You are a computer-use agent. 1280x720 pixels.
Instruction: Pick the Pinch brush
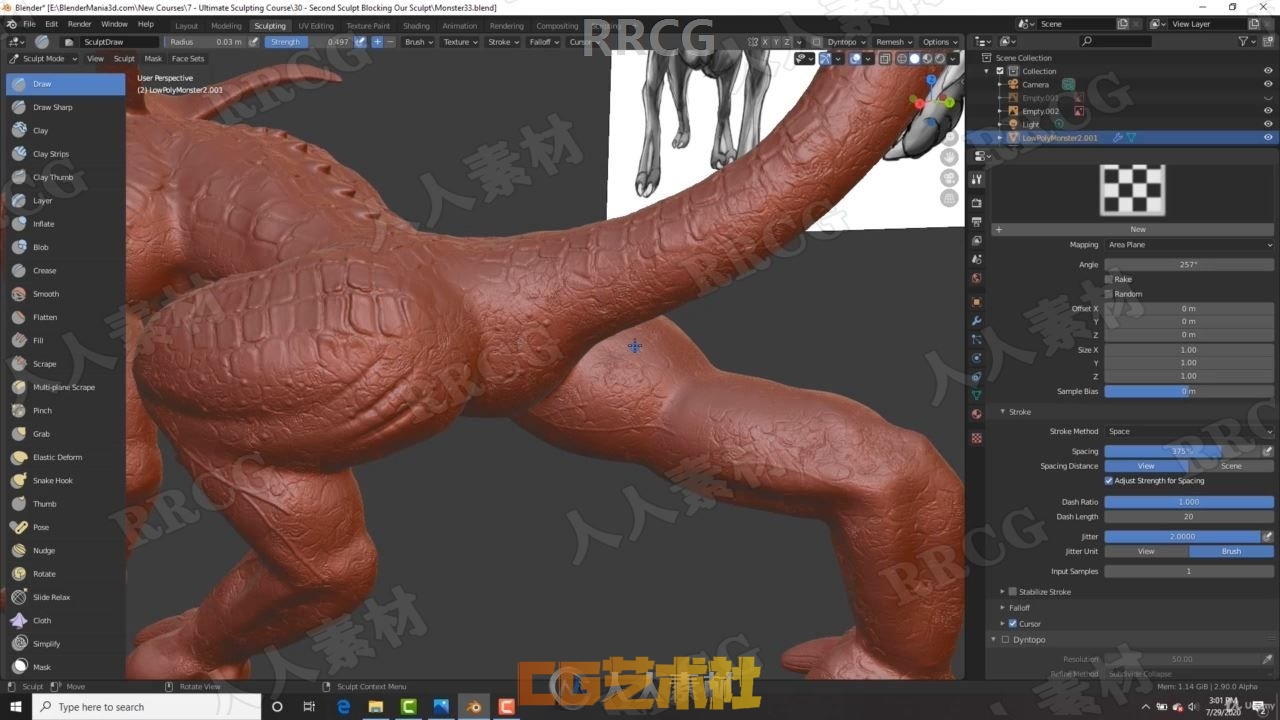pyautogui.click(x=65, y=411)
